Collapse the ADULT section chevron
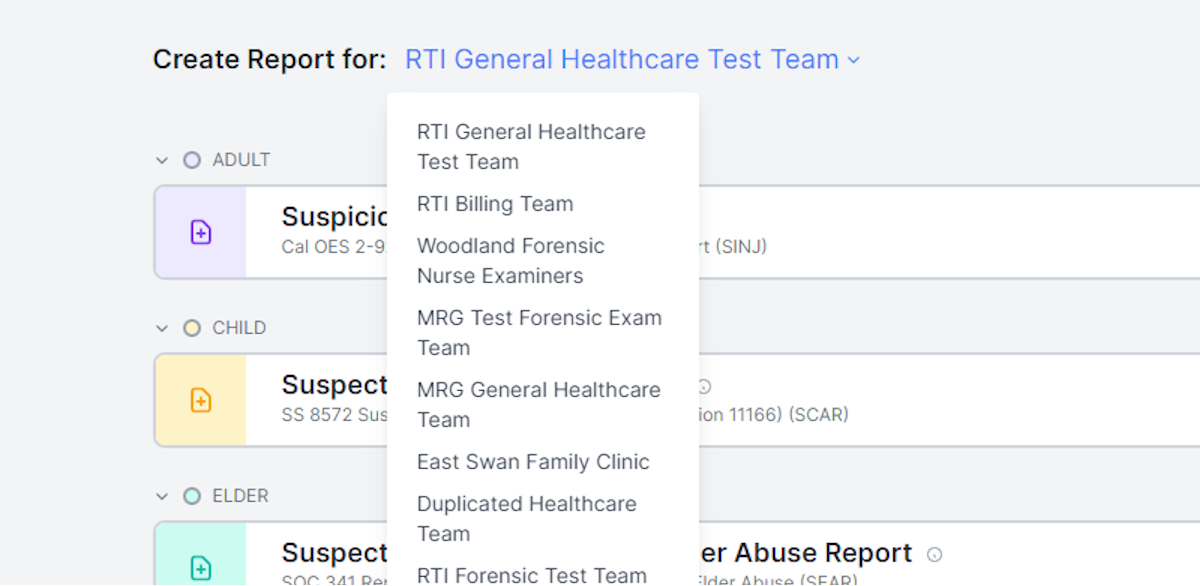The height and width of the screenshot is (586, 1200). 161,160
